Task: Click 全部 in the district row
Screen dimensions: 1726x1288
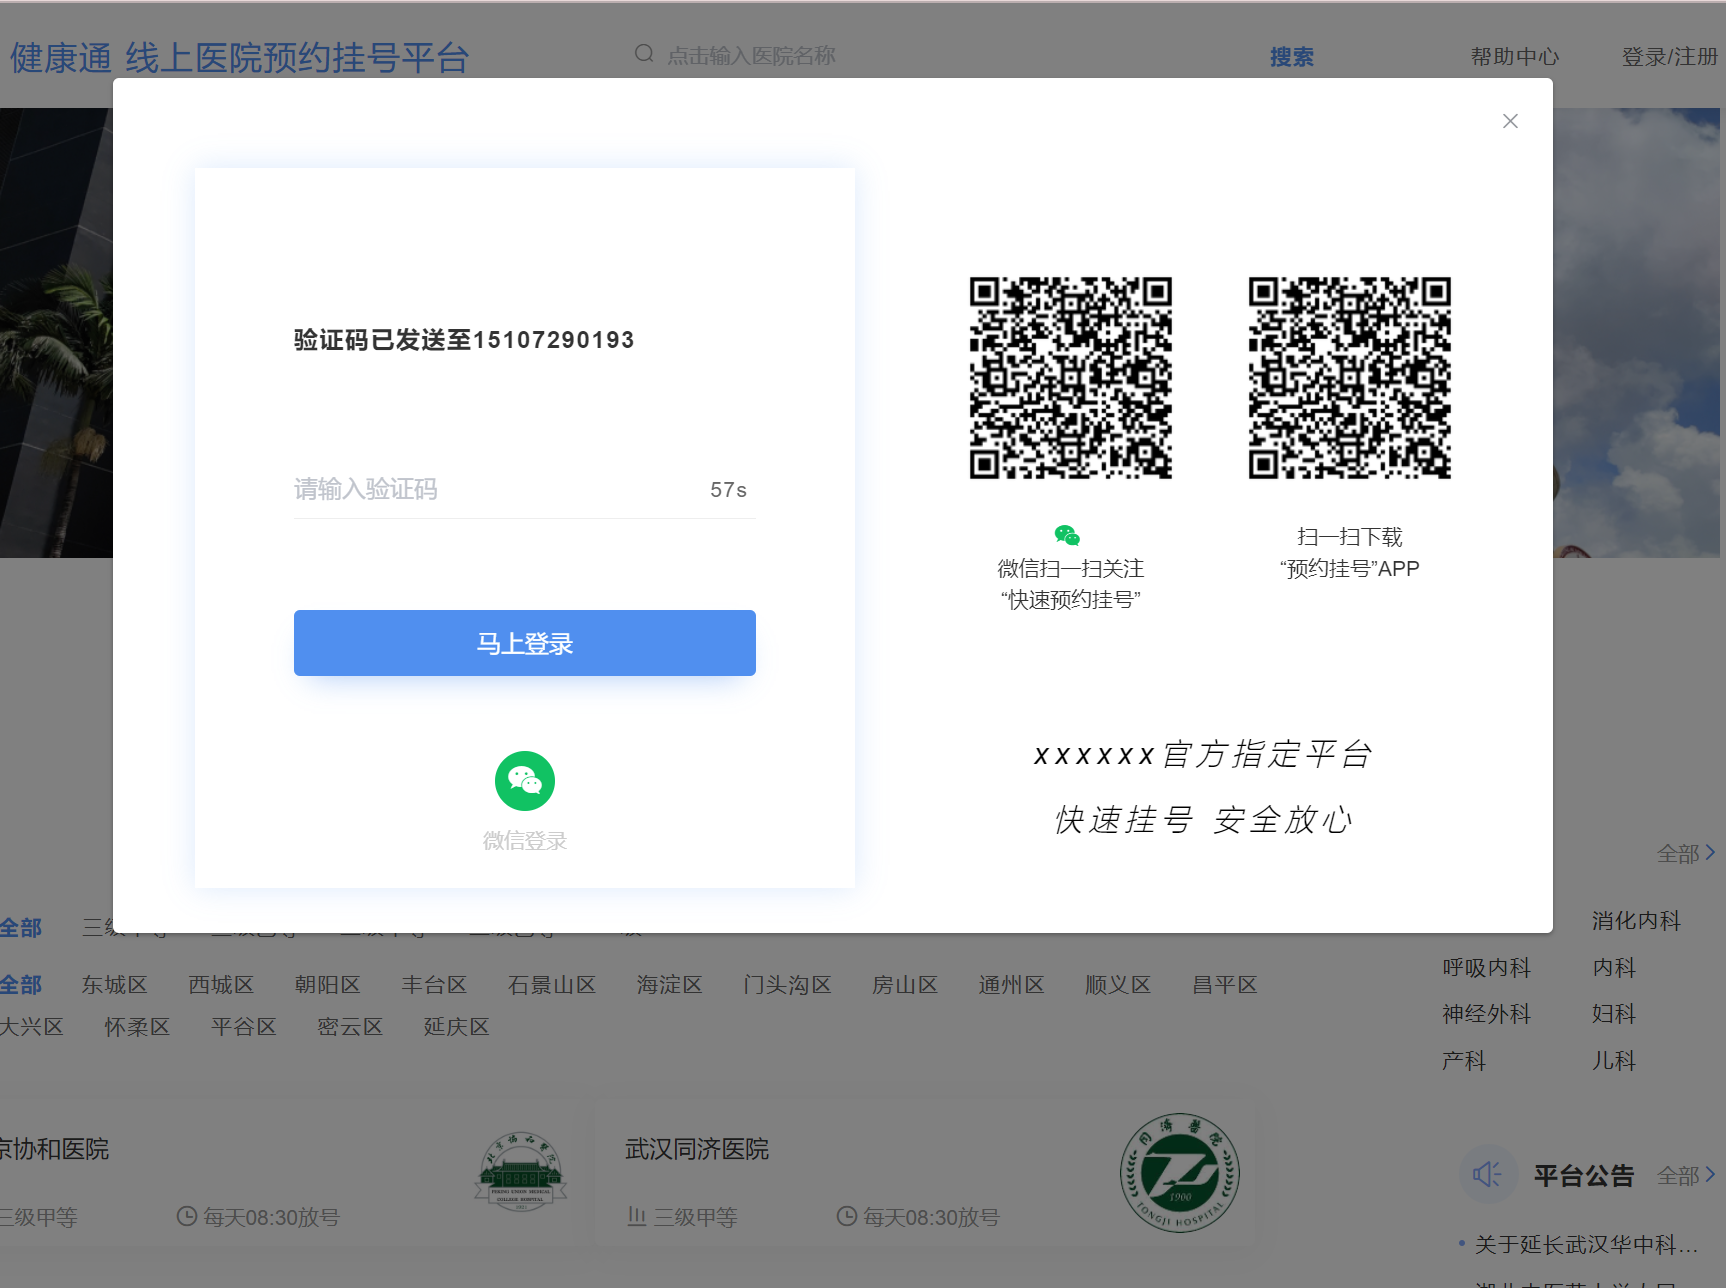Action: (x=21, y=985)
